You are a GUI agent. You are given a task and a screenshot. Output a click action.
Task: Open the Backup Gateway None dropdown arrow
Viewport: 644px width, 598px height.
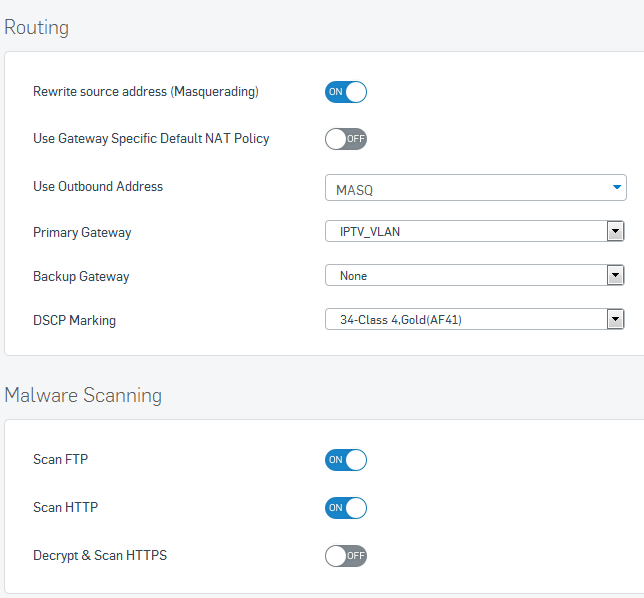click(x=615, y=275)
